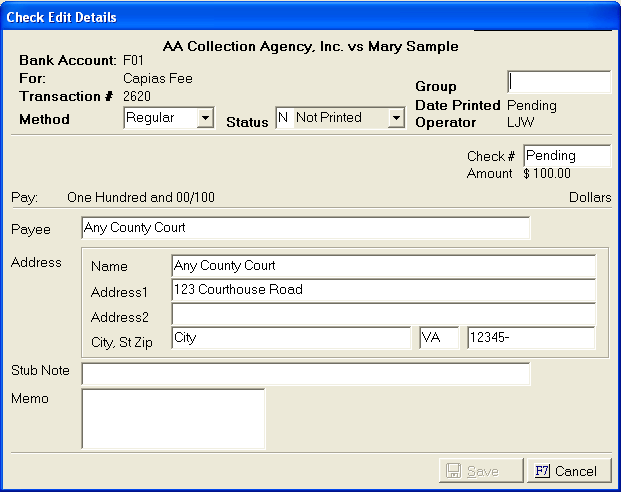Click the state field showing VA
Image resolution: width=621 pixels, height=492 pixels.
point(439,338)
